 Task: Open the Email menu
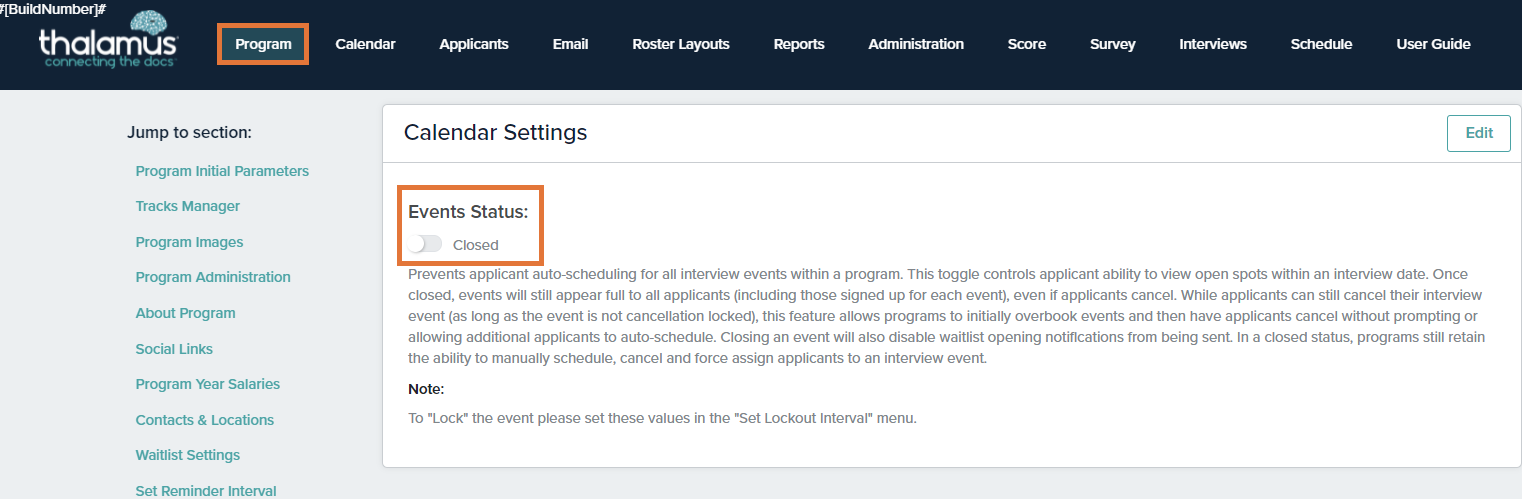point(570,44)
